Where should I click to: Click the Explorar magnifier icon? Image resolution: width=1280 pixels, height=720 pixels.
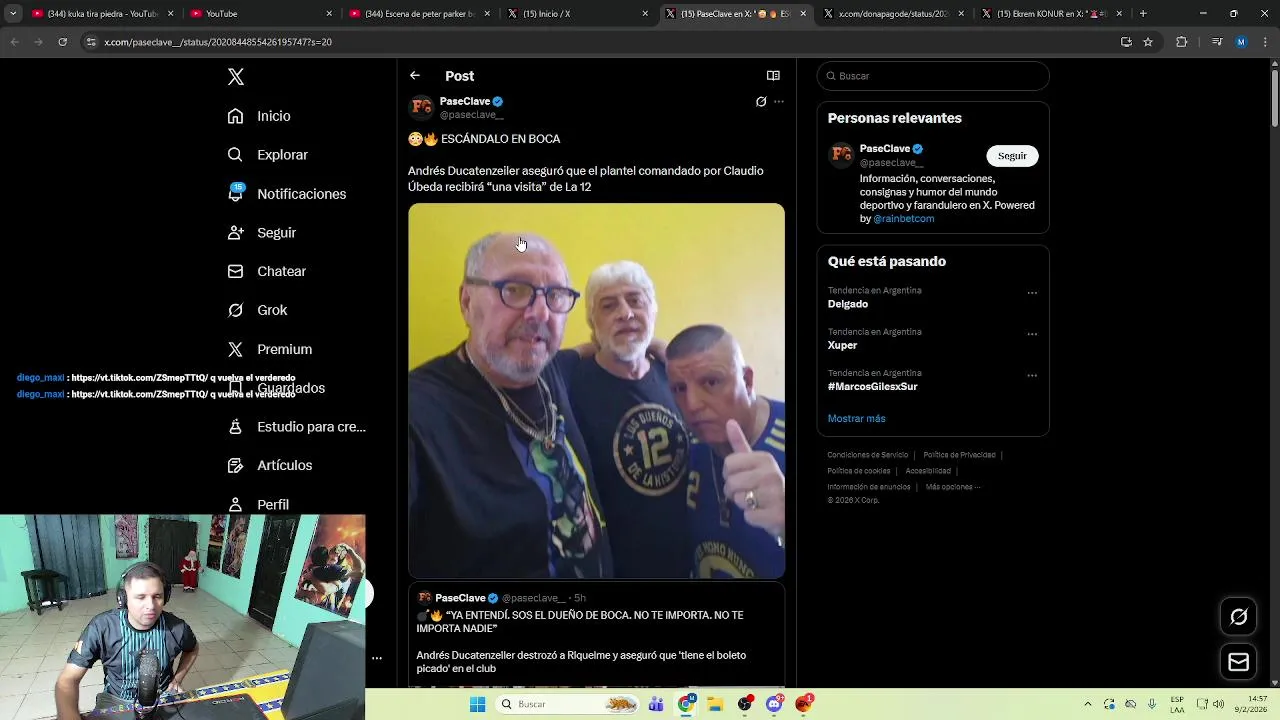(x=235, y=155)
